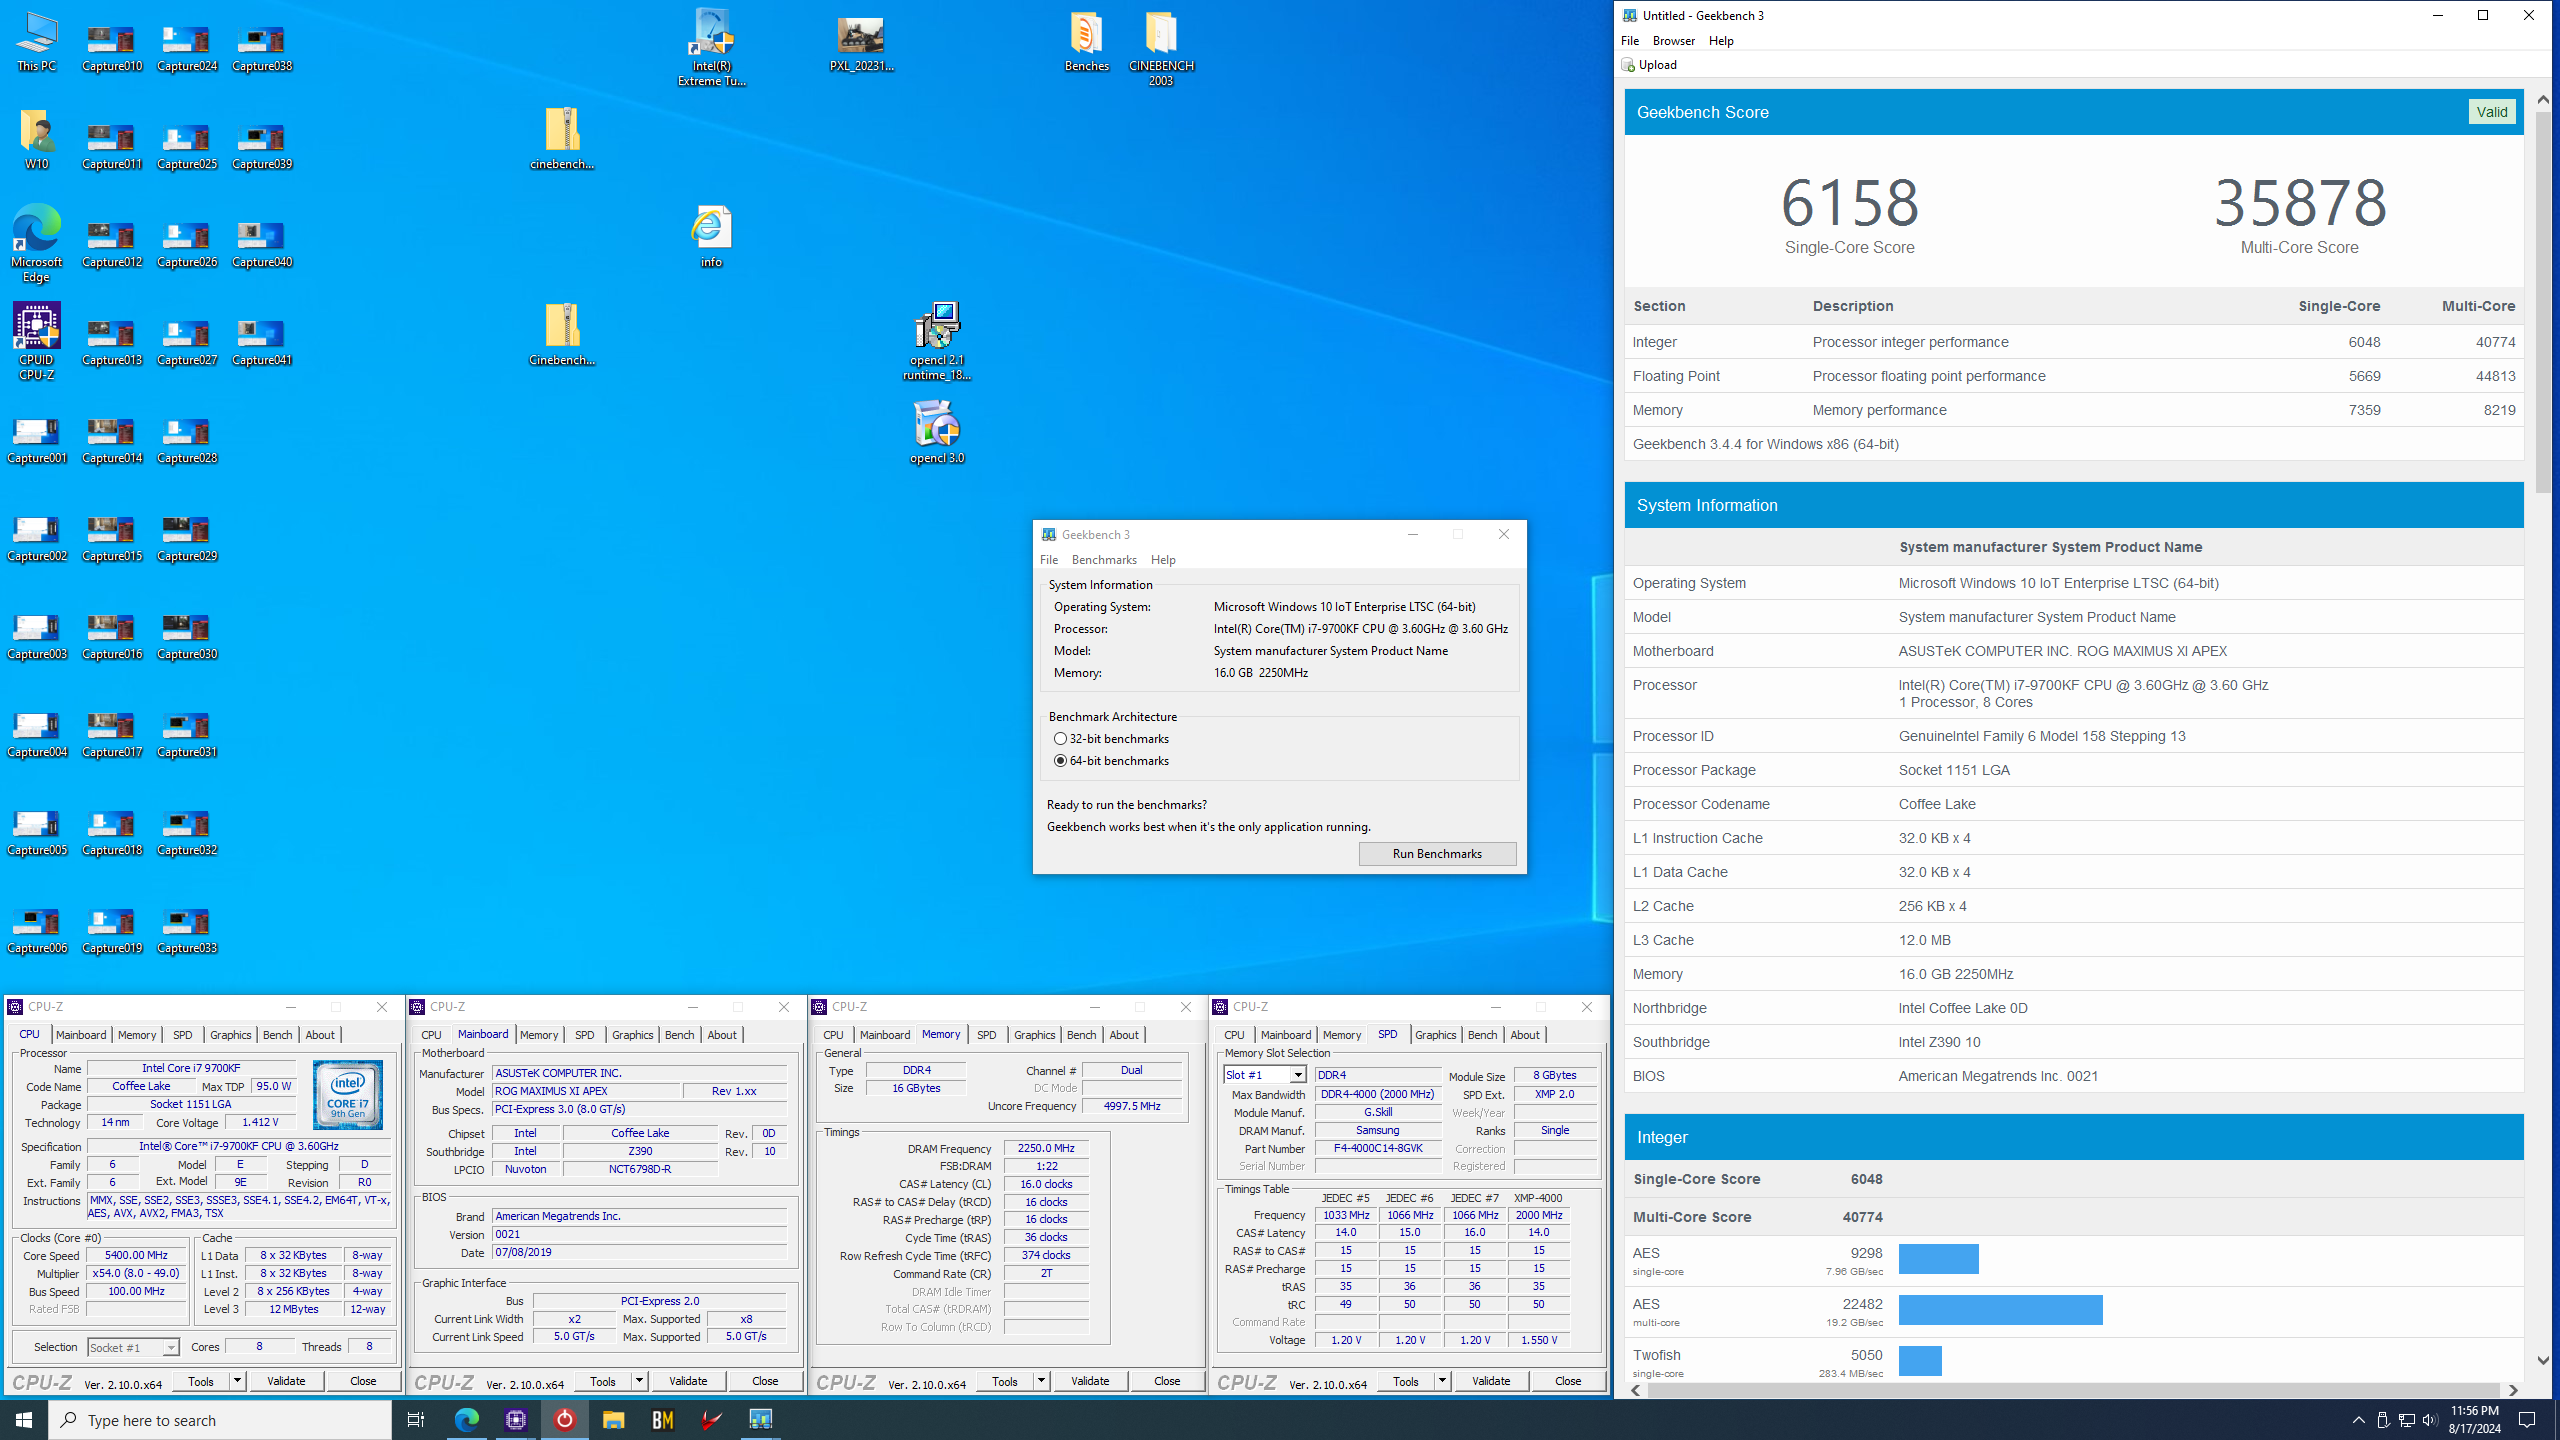Open the CPUID CPU-Z desktop shortcut

tap(37, 342)
